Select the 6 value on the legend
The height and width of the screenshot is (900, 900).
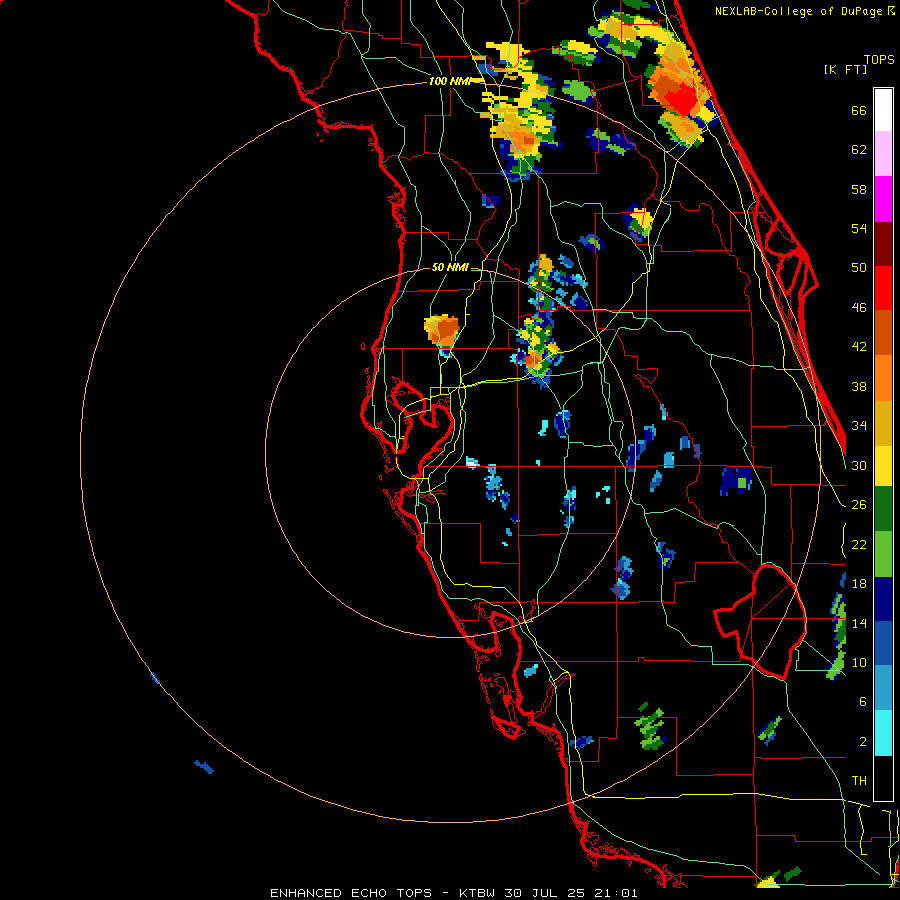863,703
